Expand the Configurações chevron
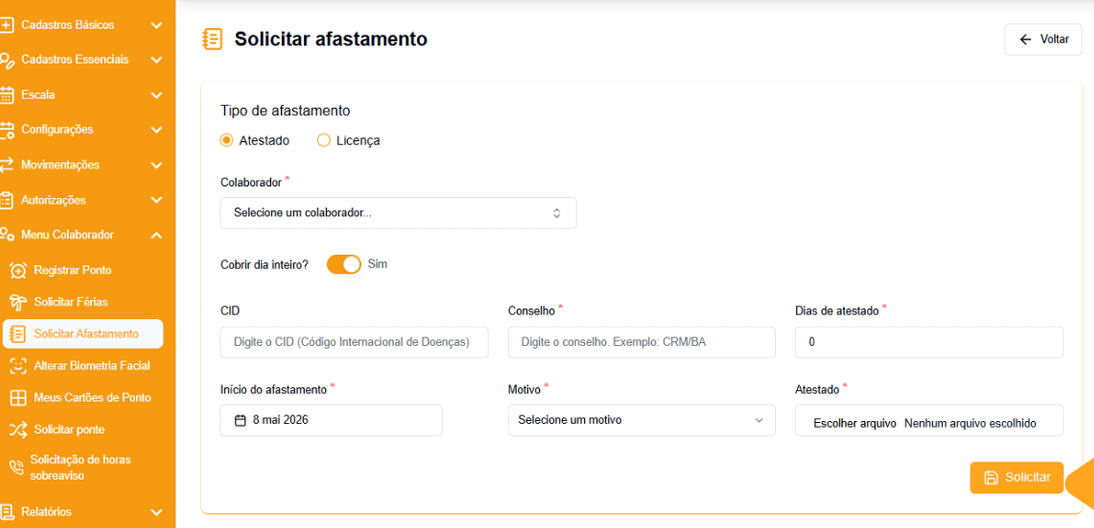Screen dimensions: 1094x528 tap(156, 130)
